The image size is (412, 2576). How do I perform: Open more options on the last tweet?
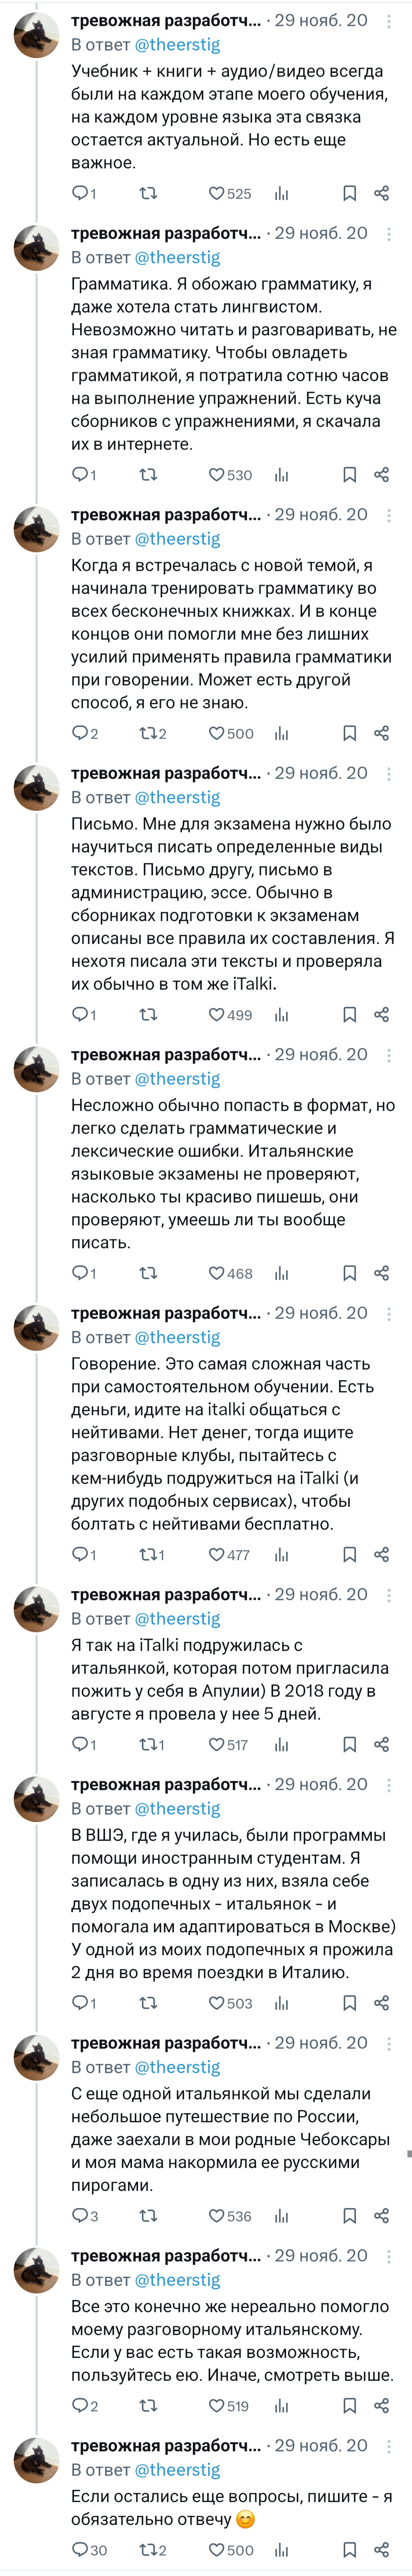pos(389,2445)
